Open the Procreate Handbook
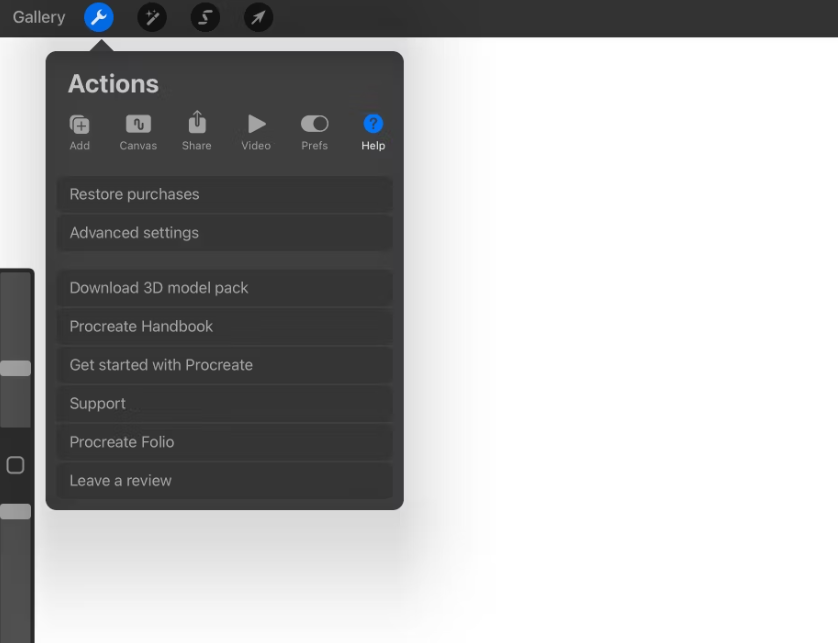Screen dimensions: 838x643 point(224,326)
